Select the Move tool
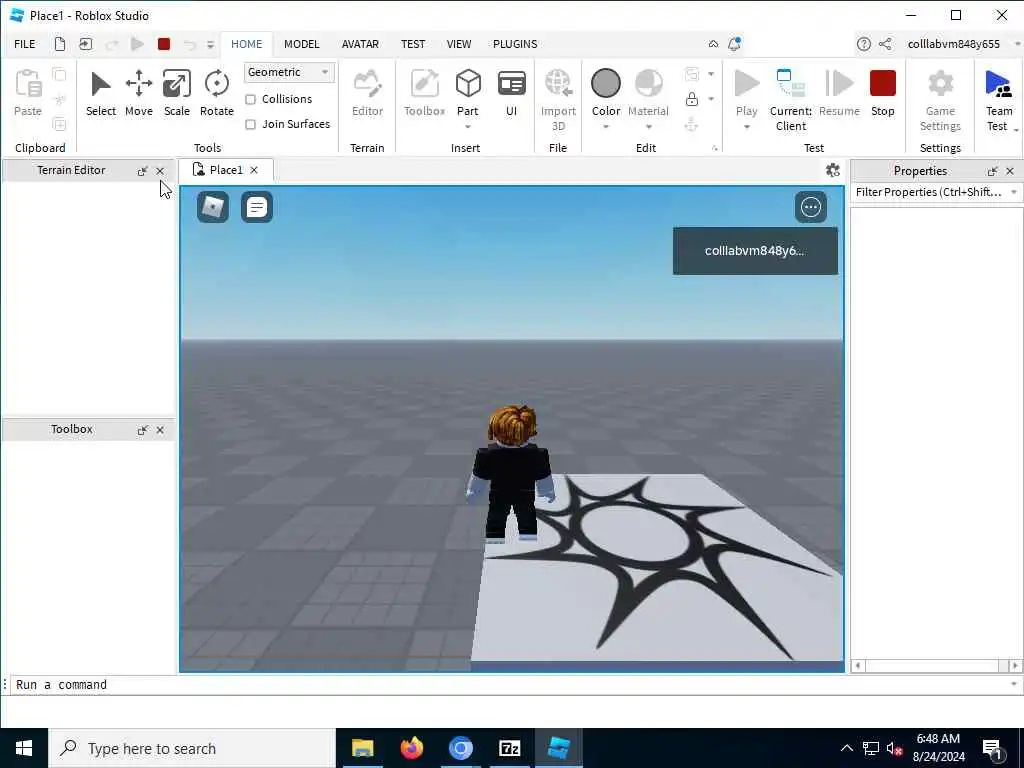 point(138,93)
